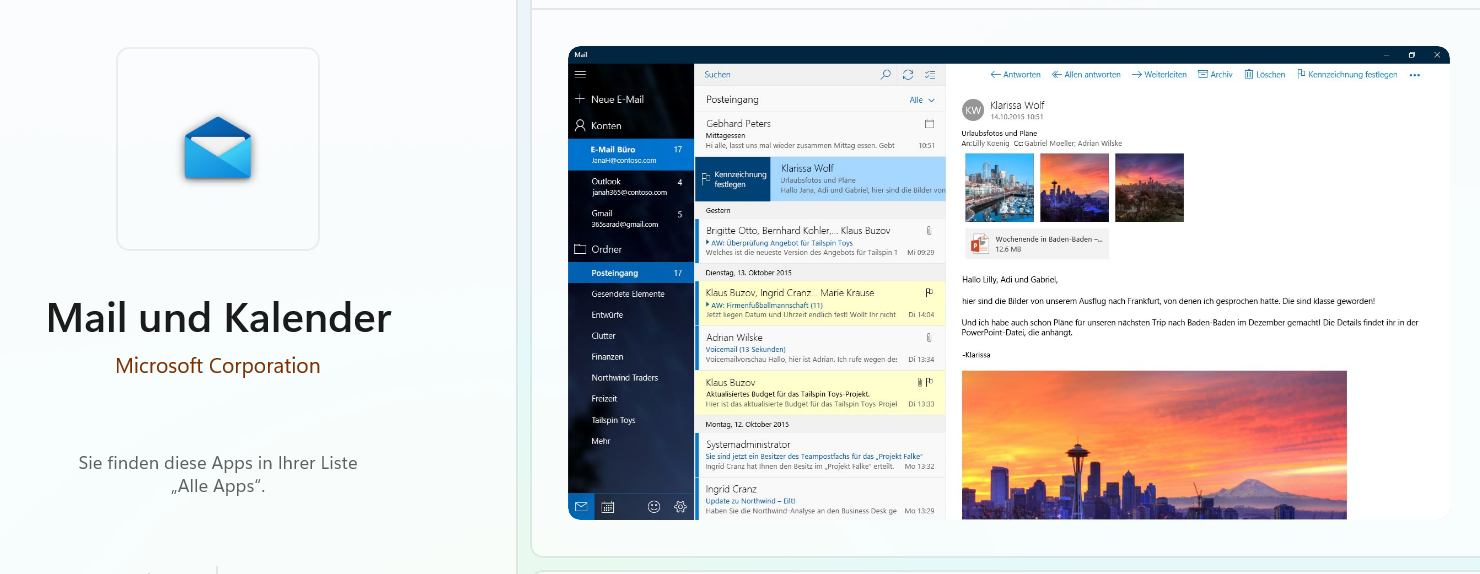
Task: Open the marina city photo thumbnail
Action: point(999,187)
